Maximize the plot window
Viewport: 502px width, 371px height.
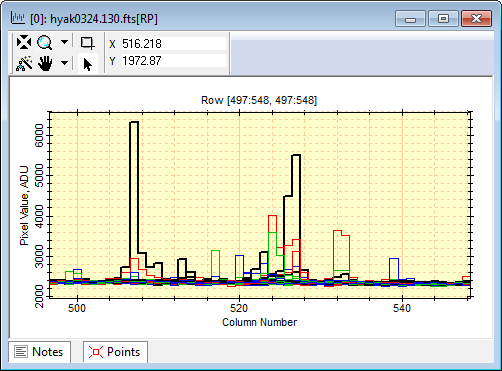pos(443,19)
